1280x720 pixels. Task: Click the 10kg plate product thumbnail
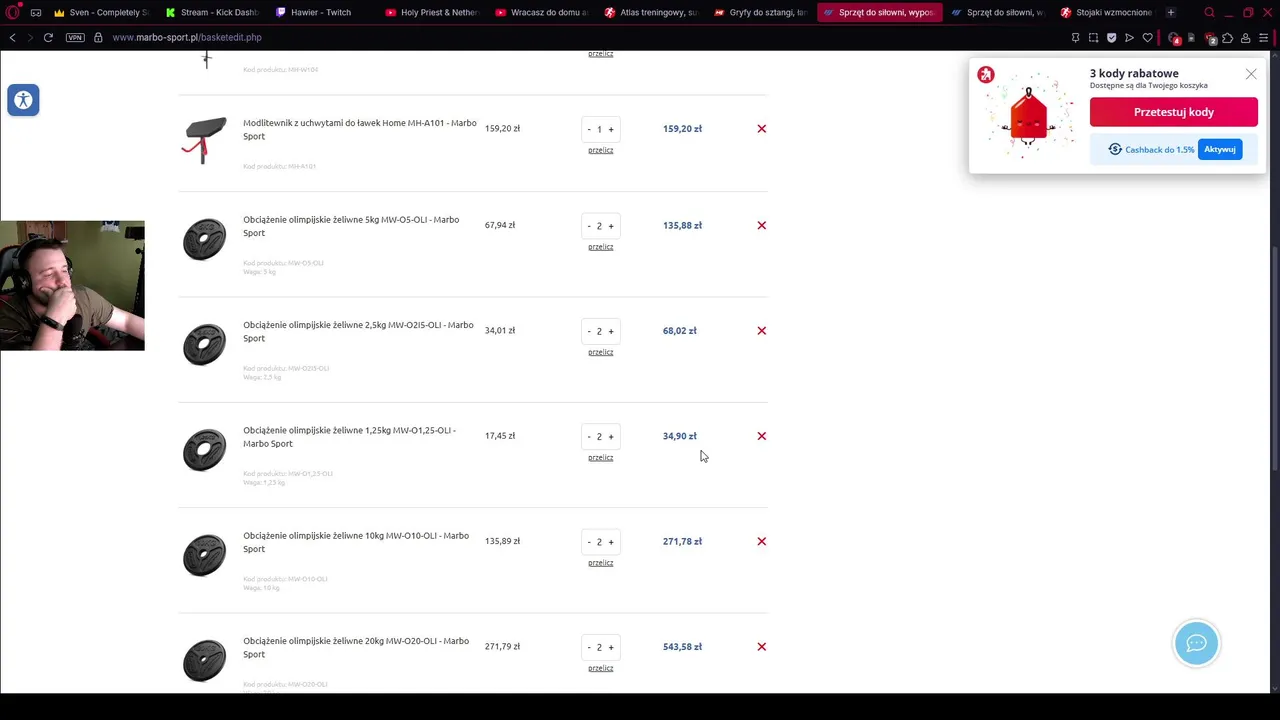click(x=205, y=555)
